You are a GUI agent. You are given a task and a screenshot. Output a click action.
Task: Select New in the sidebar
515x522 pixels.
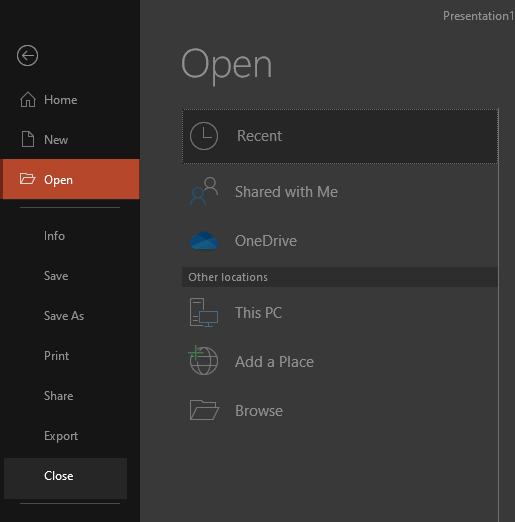pyautogui.click(x=70, y=140)
